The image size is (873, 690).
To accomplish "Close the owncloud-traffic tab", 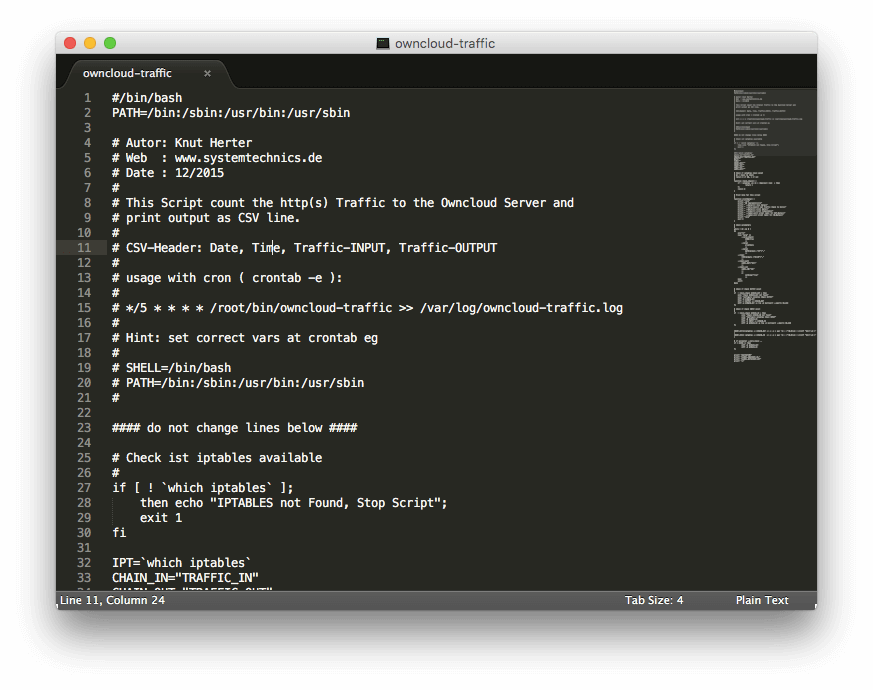I will click(x=207, y=74).
